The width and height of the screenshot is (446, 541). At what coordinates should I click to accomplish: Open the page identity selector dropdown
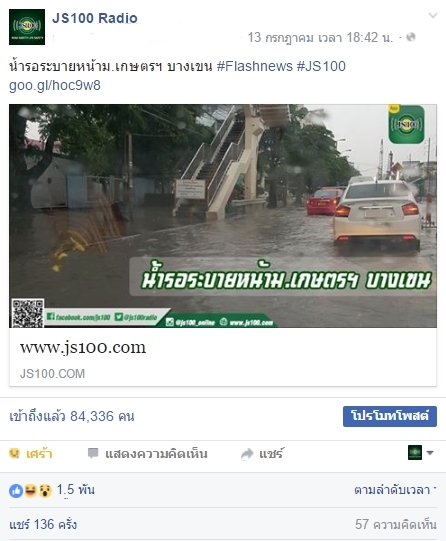(420, 453)
